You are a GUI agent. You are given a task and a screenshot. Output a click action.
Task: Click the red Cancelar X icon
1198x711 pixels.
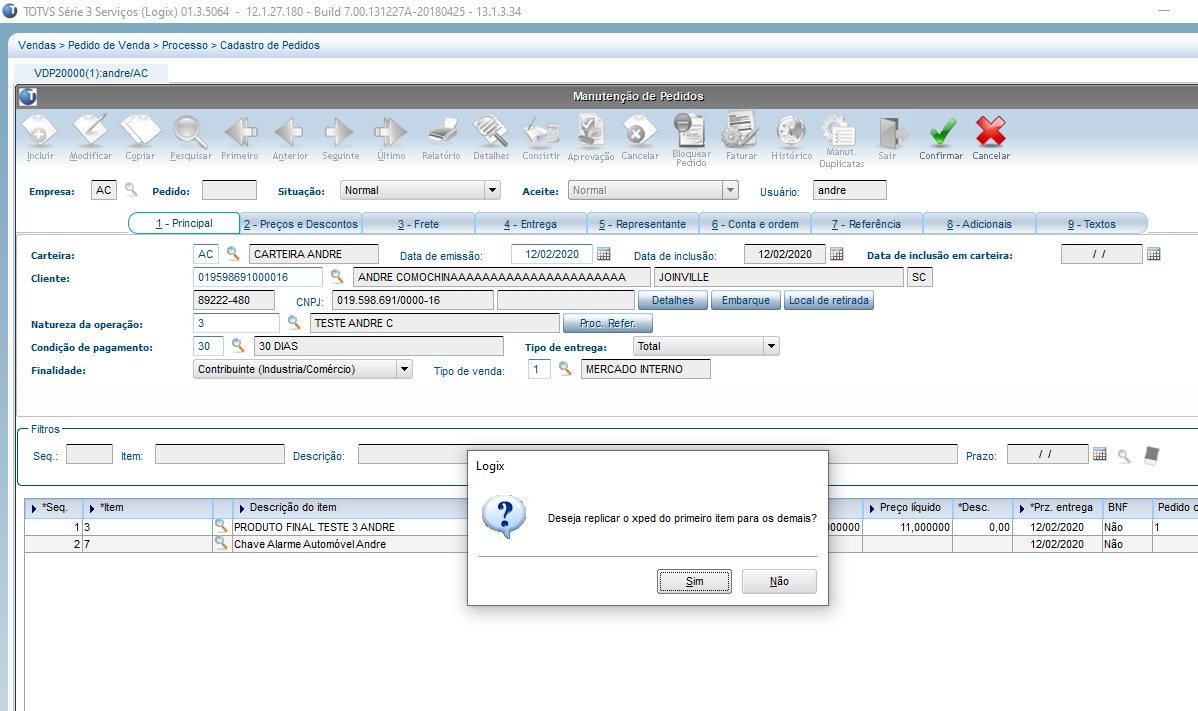point(991,131)
